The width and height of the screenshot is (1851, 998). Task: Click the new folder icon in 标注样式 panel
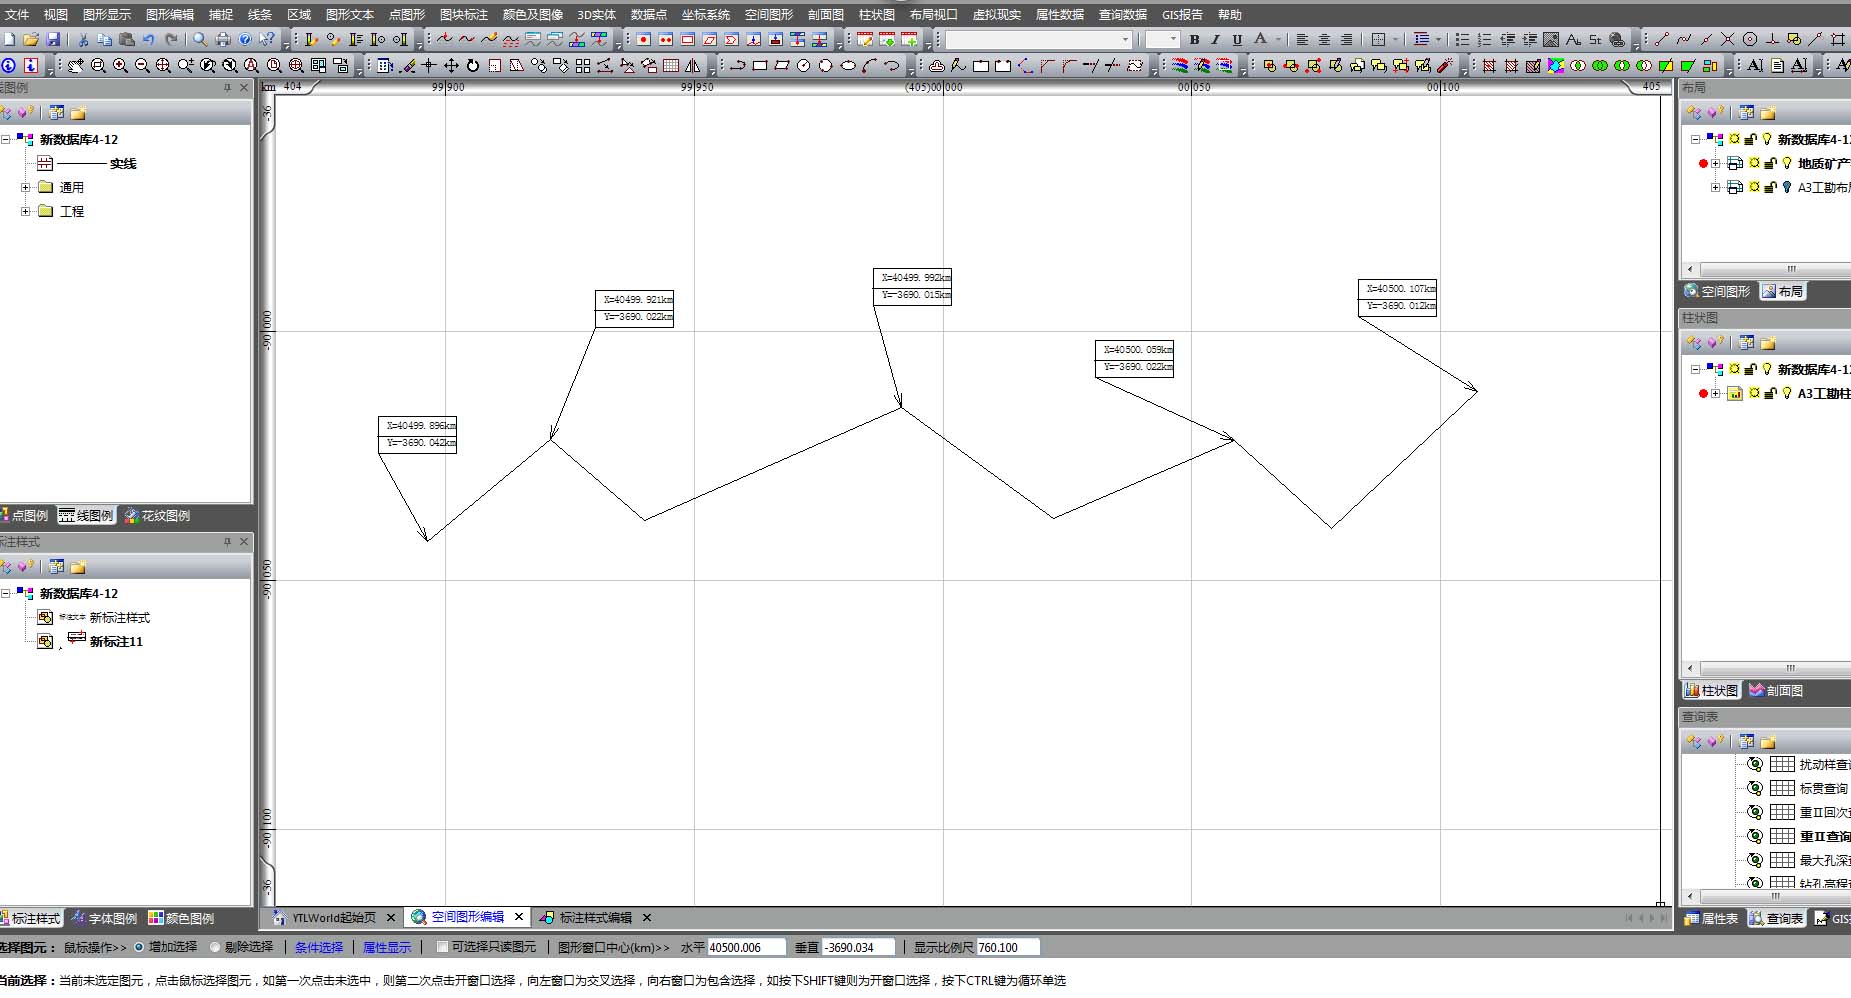[x=78, y=567]
